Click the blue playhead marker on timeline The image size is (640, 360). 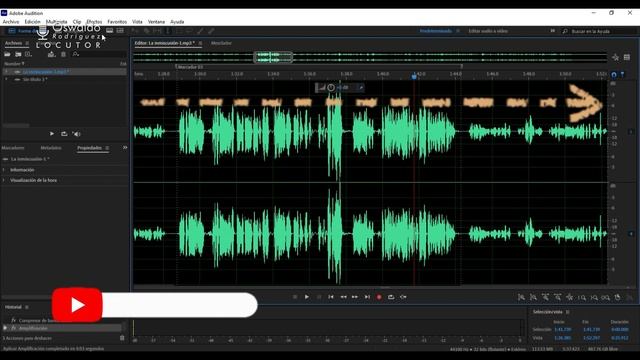tap(414, 76)
